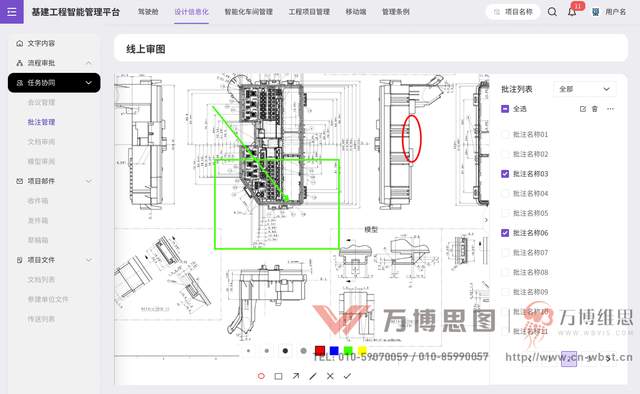Check the 批注名称01 checkbox
Screen dimensions: 640x394
coord(505,134)
